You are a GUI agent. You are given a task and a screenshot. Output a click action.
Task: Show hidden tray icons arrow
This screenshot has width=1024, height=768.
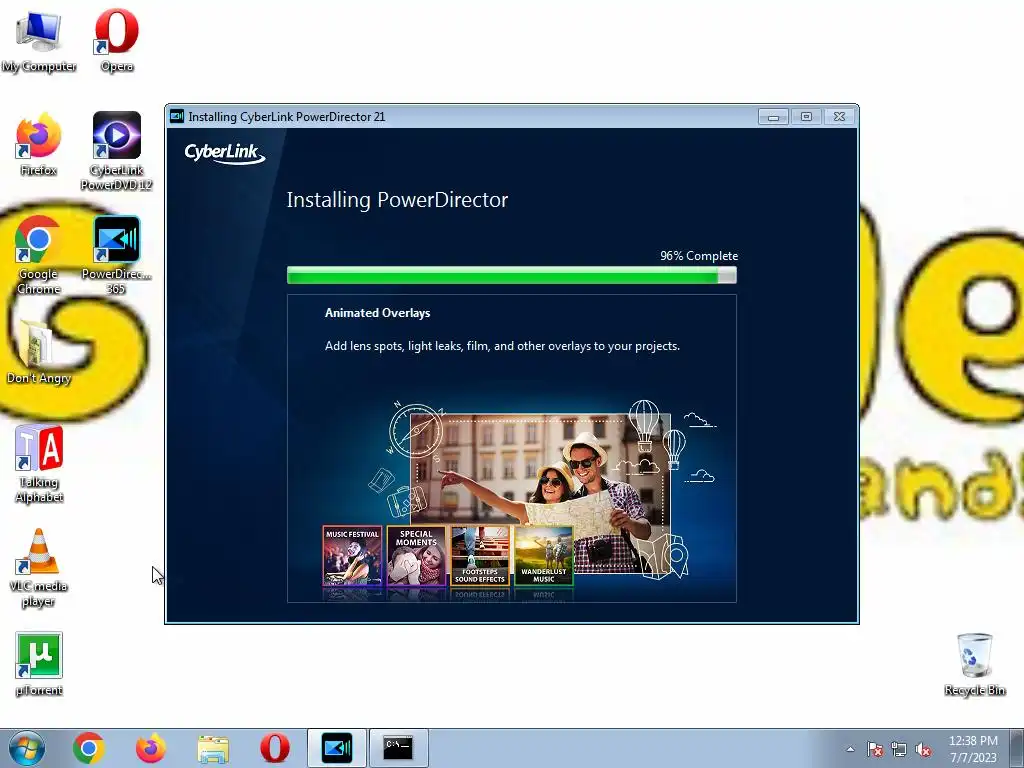pos(850,749)
